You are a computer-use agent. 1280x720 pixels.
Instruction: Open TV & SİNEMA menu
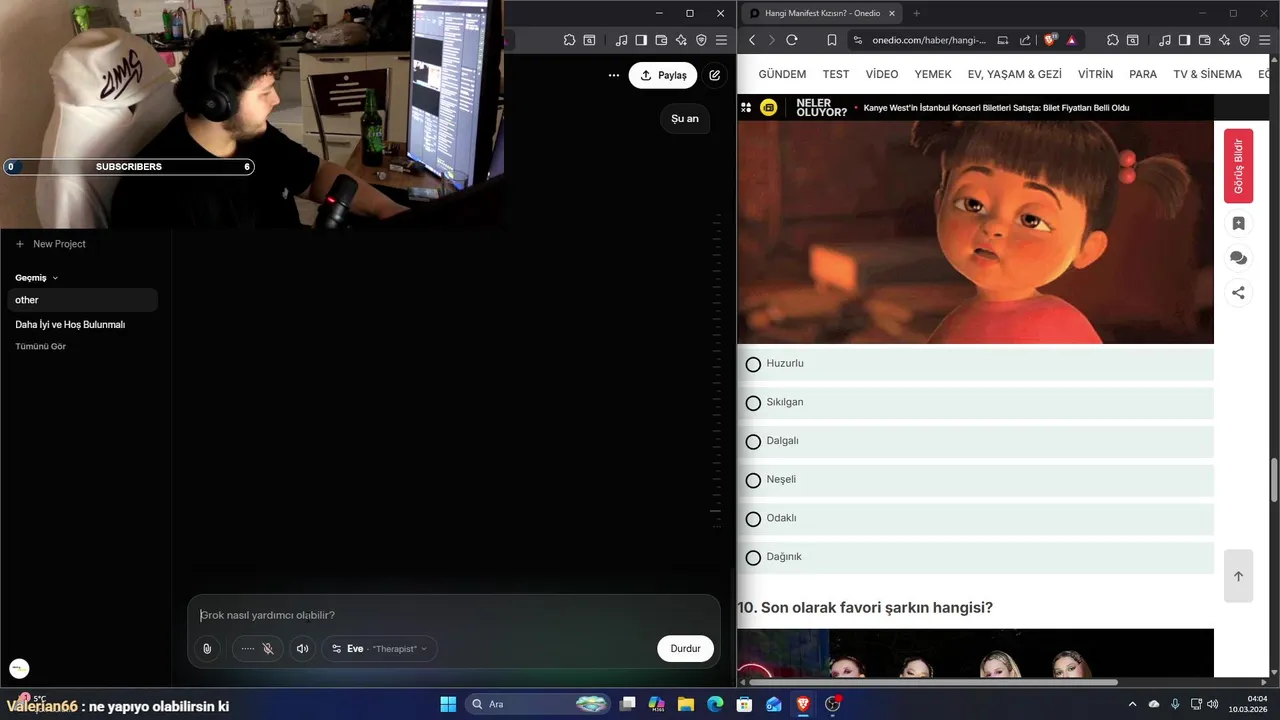1207,74
